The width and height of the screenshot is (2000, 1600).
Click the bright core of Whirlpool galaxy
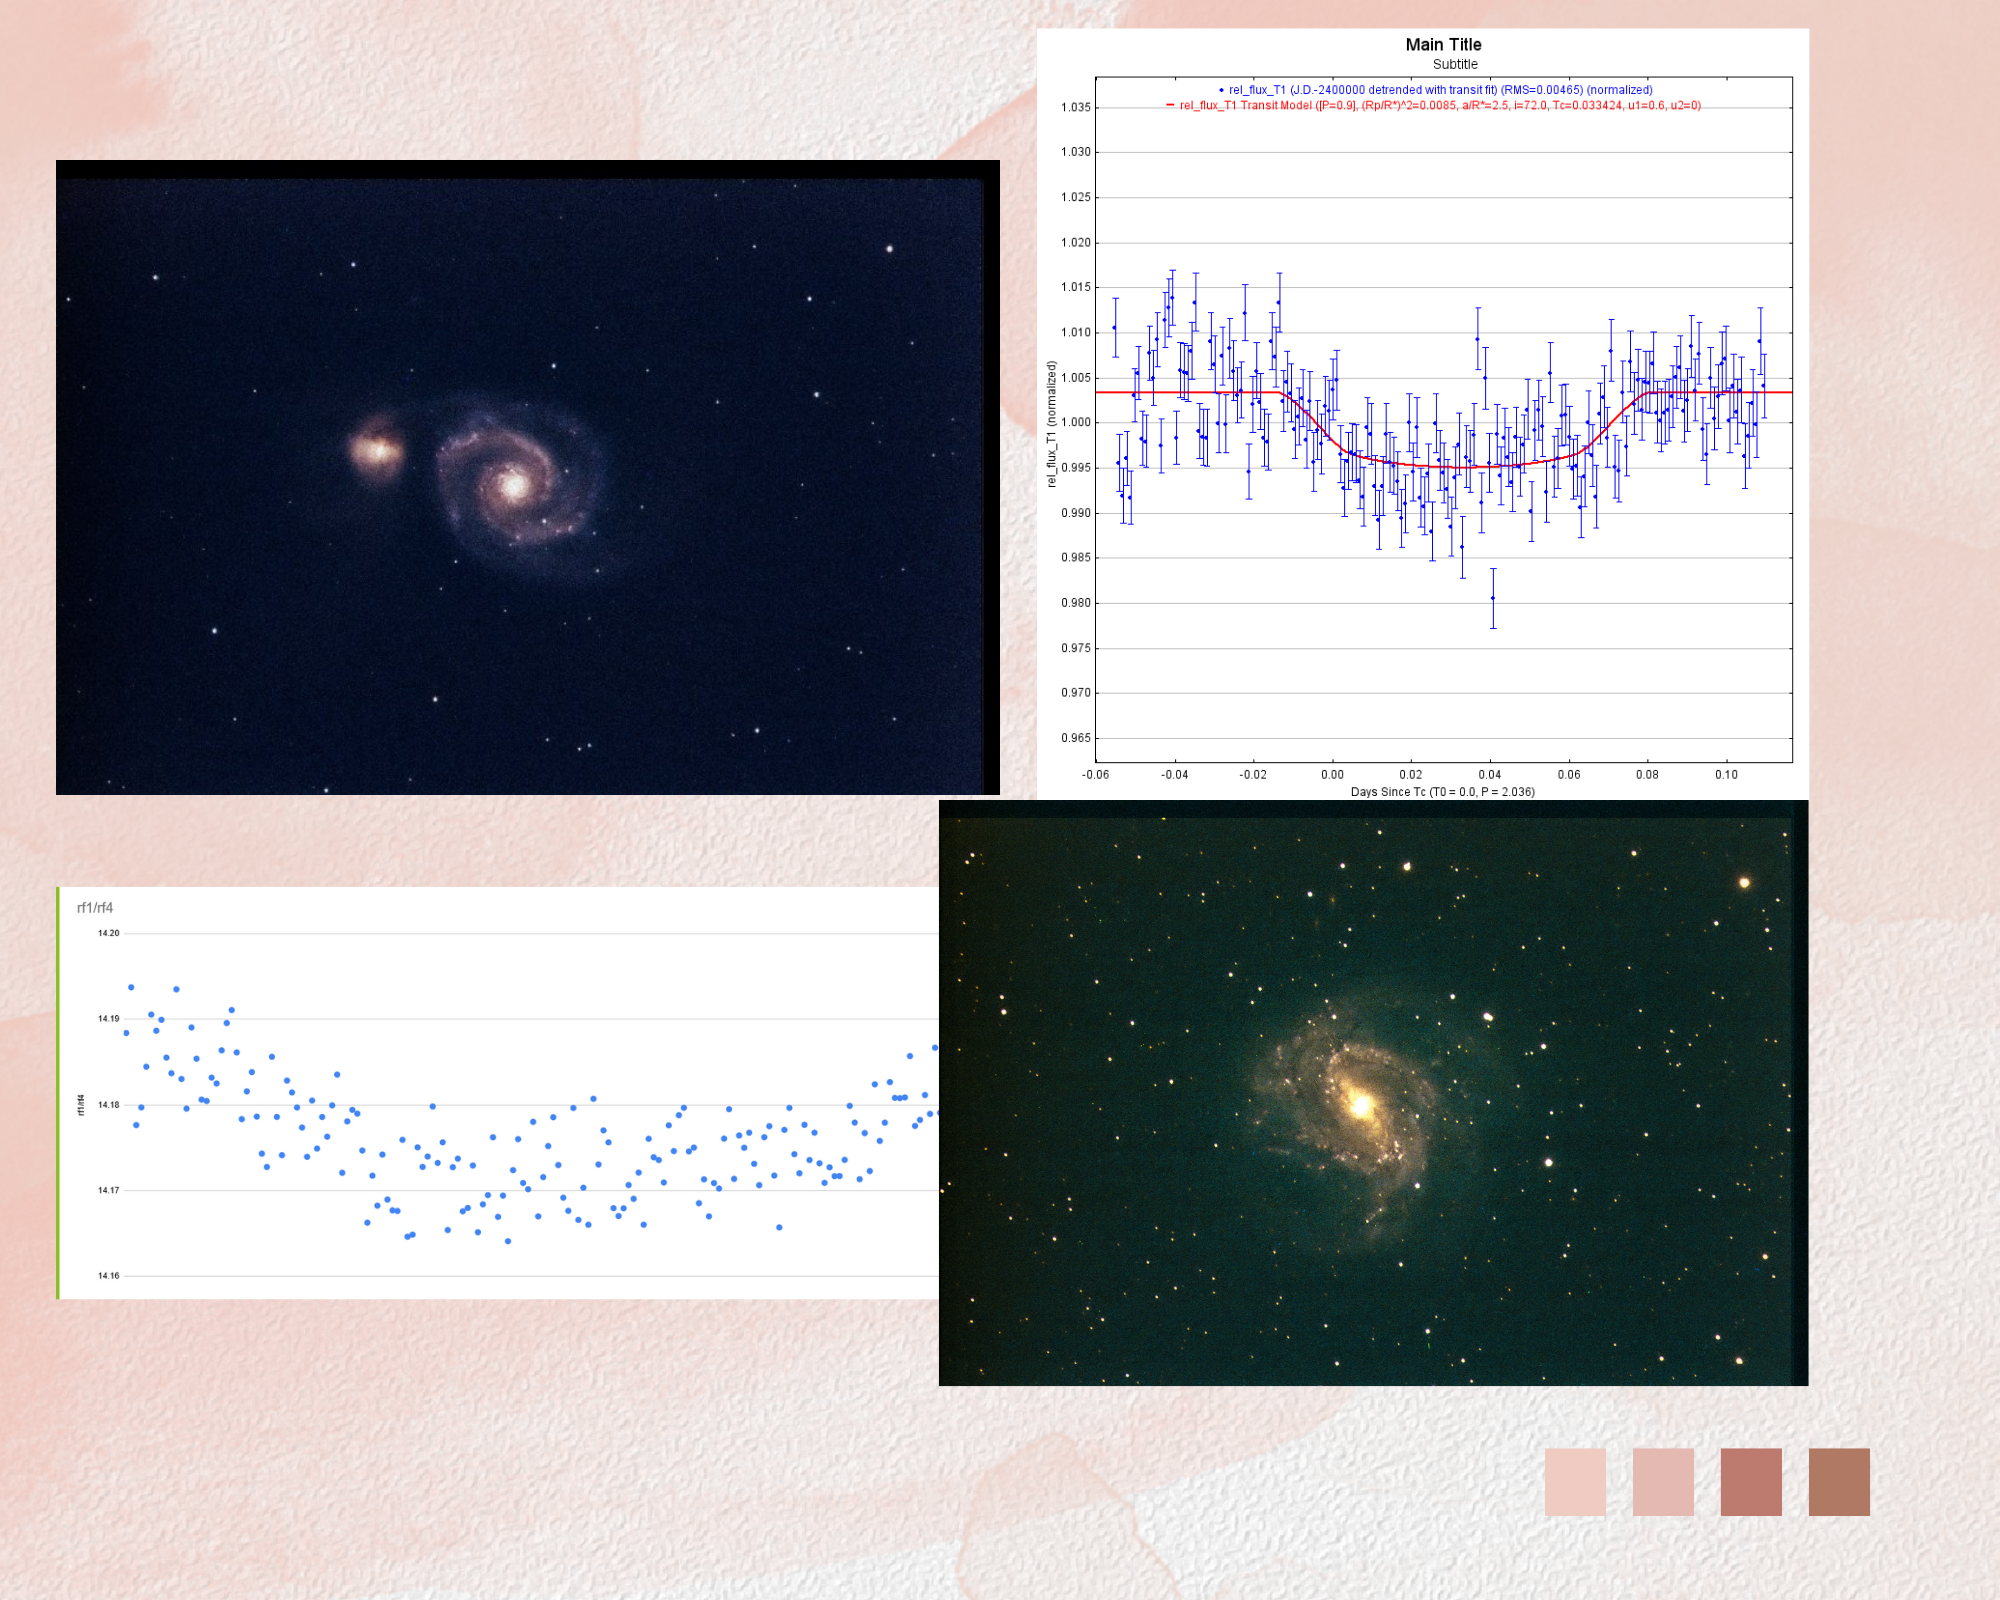coord(514,486)
